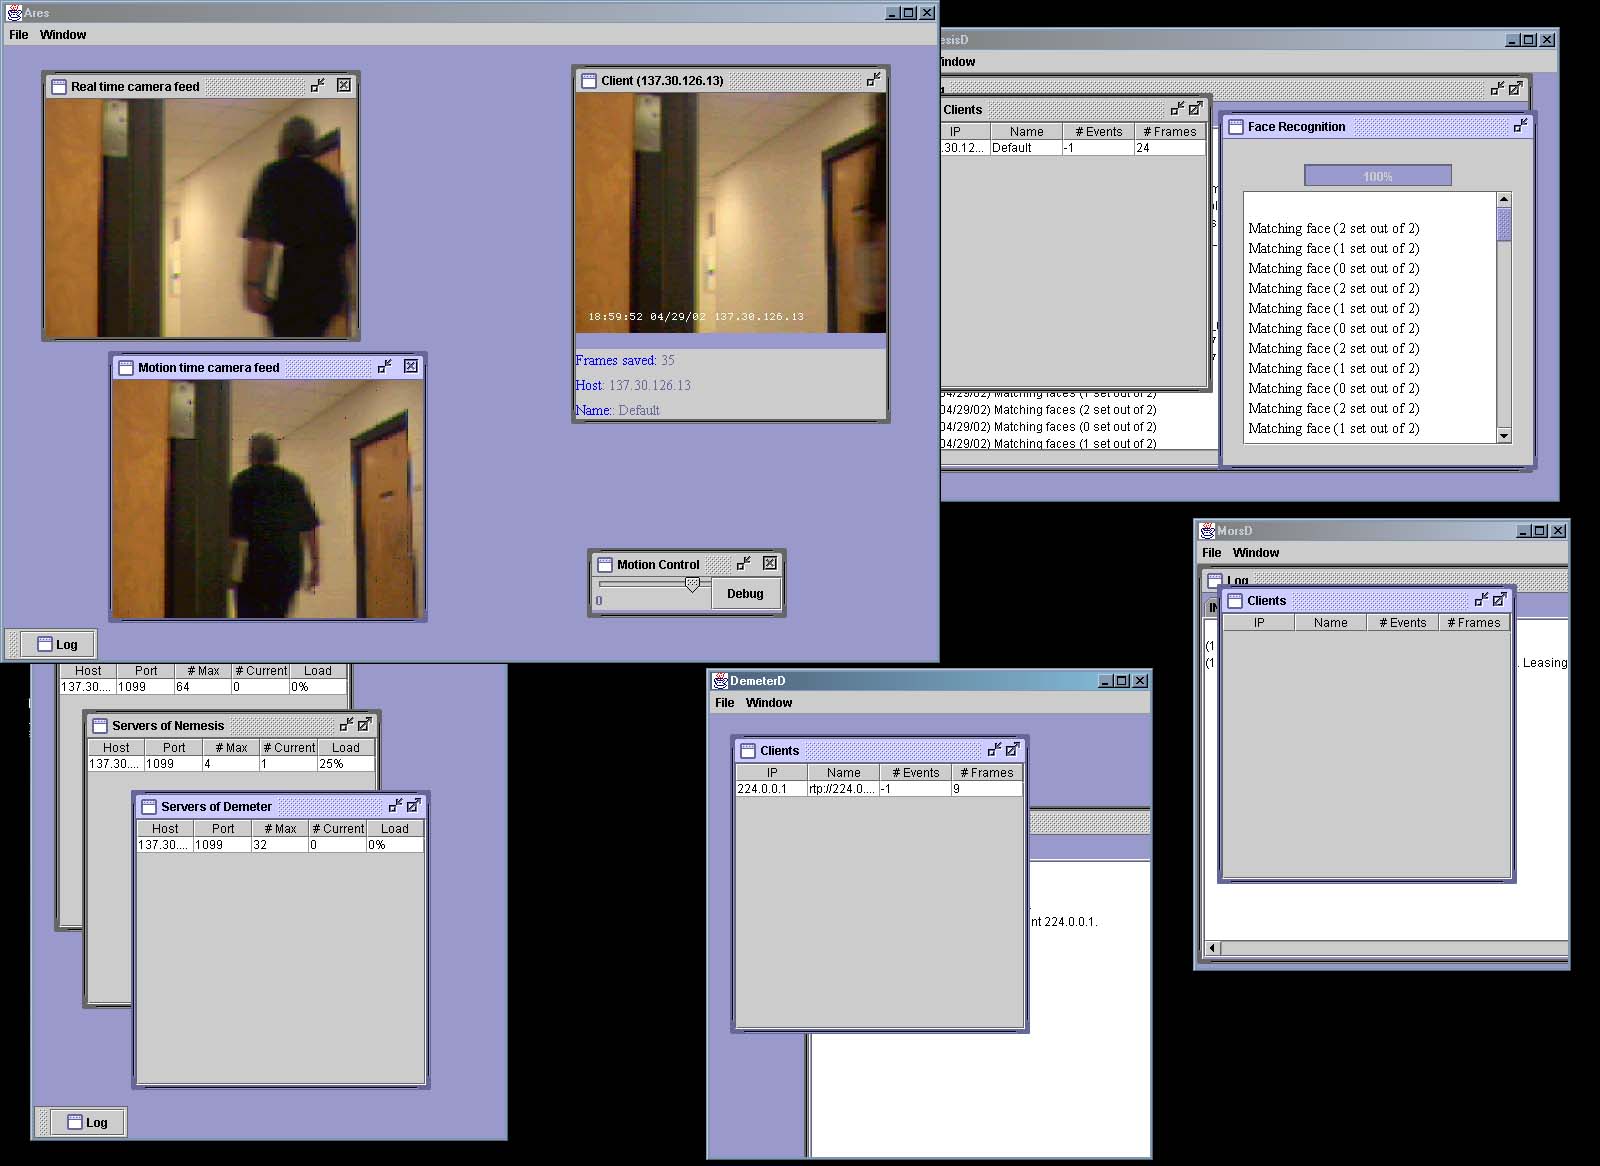Iconify the Face Recognition frame
Image resolution: width=1600 pixels, height=1166 pixels.
[1521, 126]
